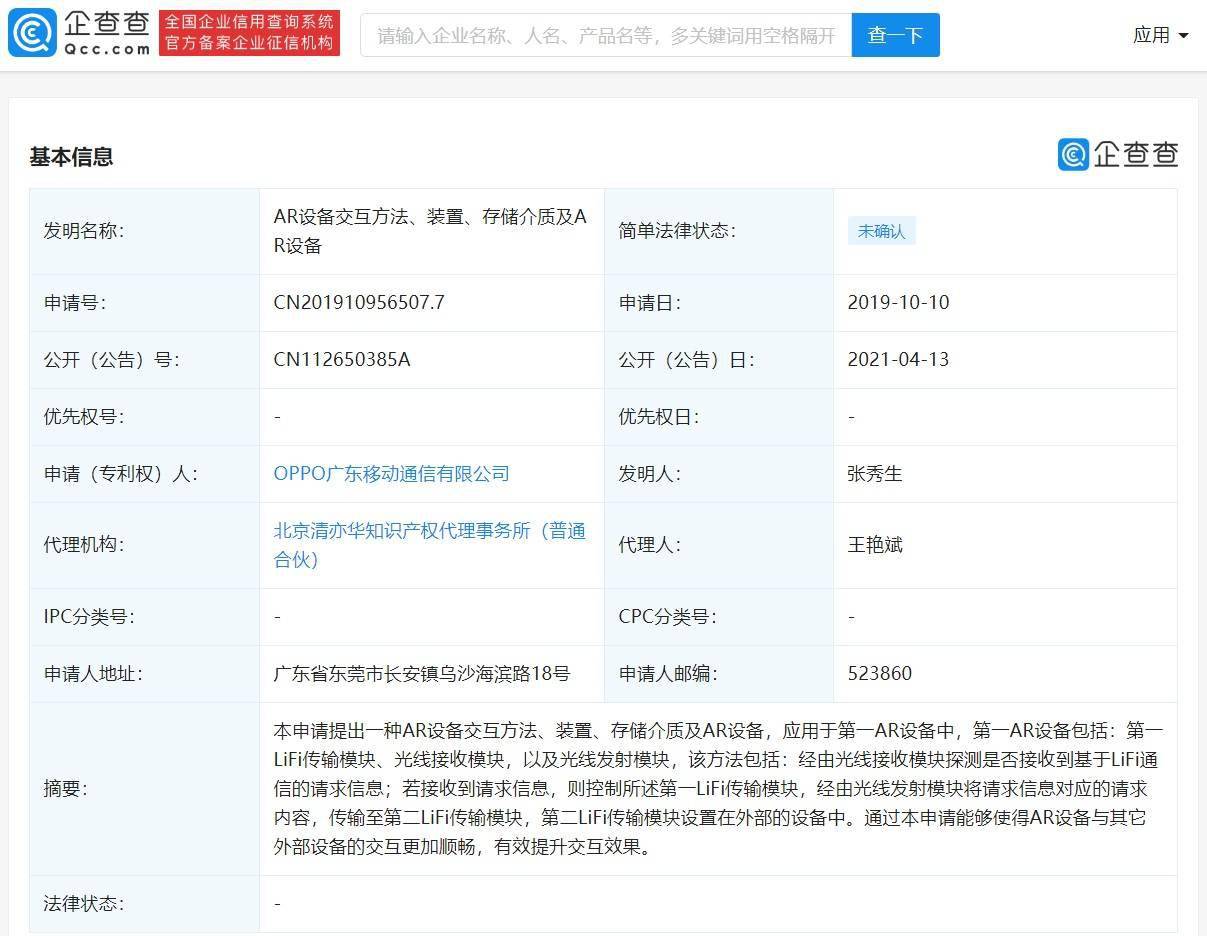Image resolution: width=1207 pixels, height=936 pixels.
Task: Click the 公开（公告）号 label cell
Action: pos(144,360)
